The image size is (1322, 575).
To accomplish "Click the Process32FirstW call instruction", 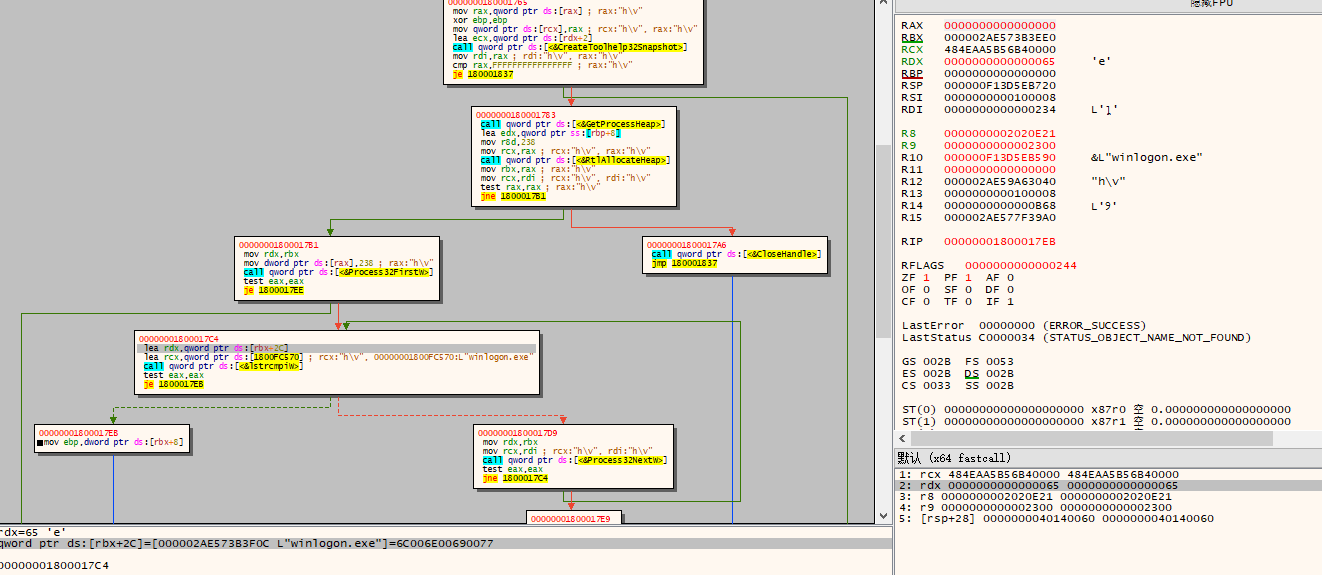I will tap(337, 272).
